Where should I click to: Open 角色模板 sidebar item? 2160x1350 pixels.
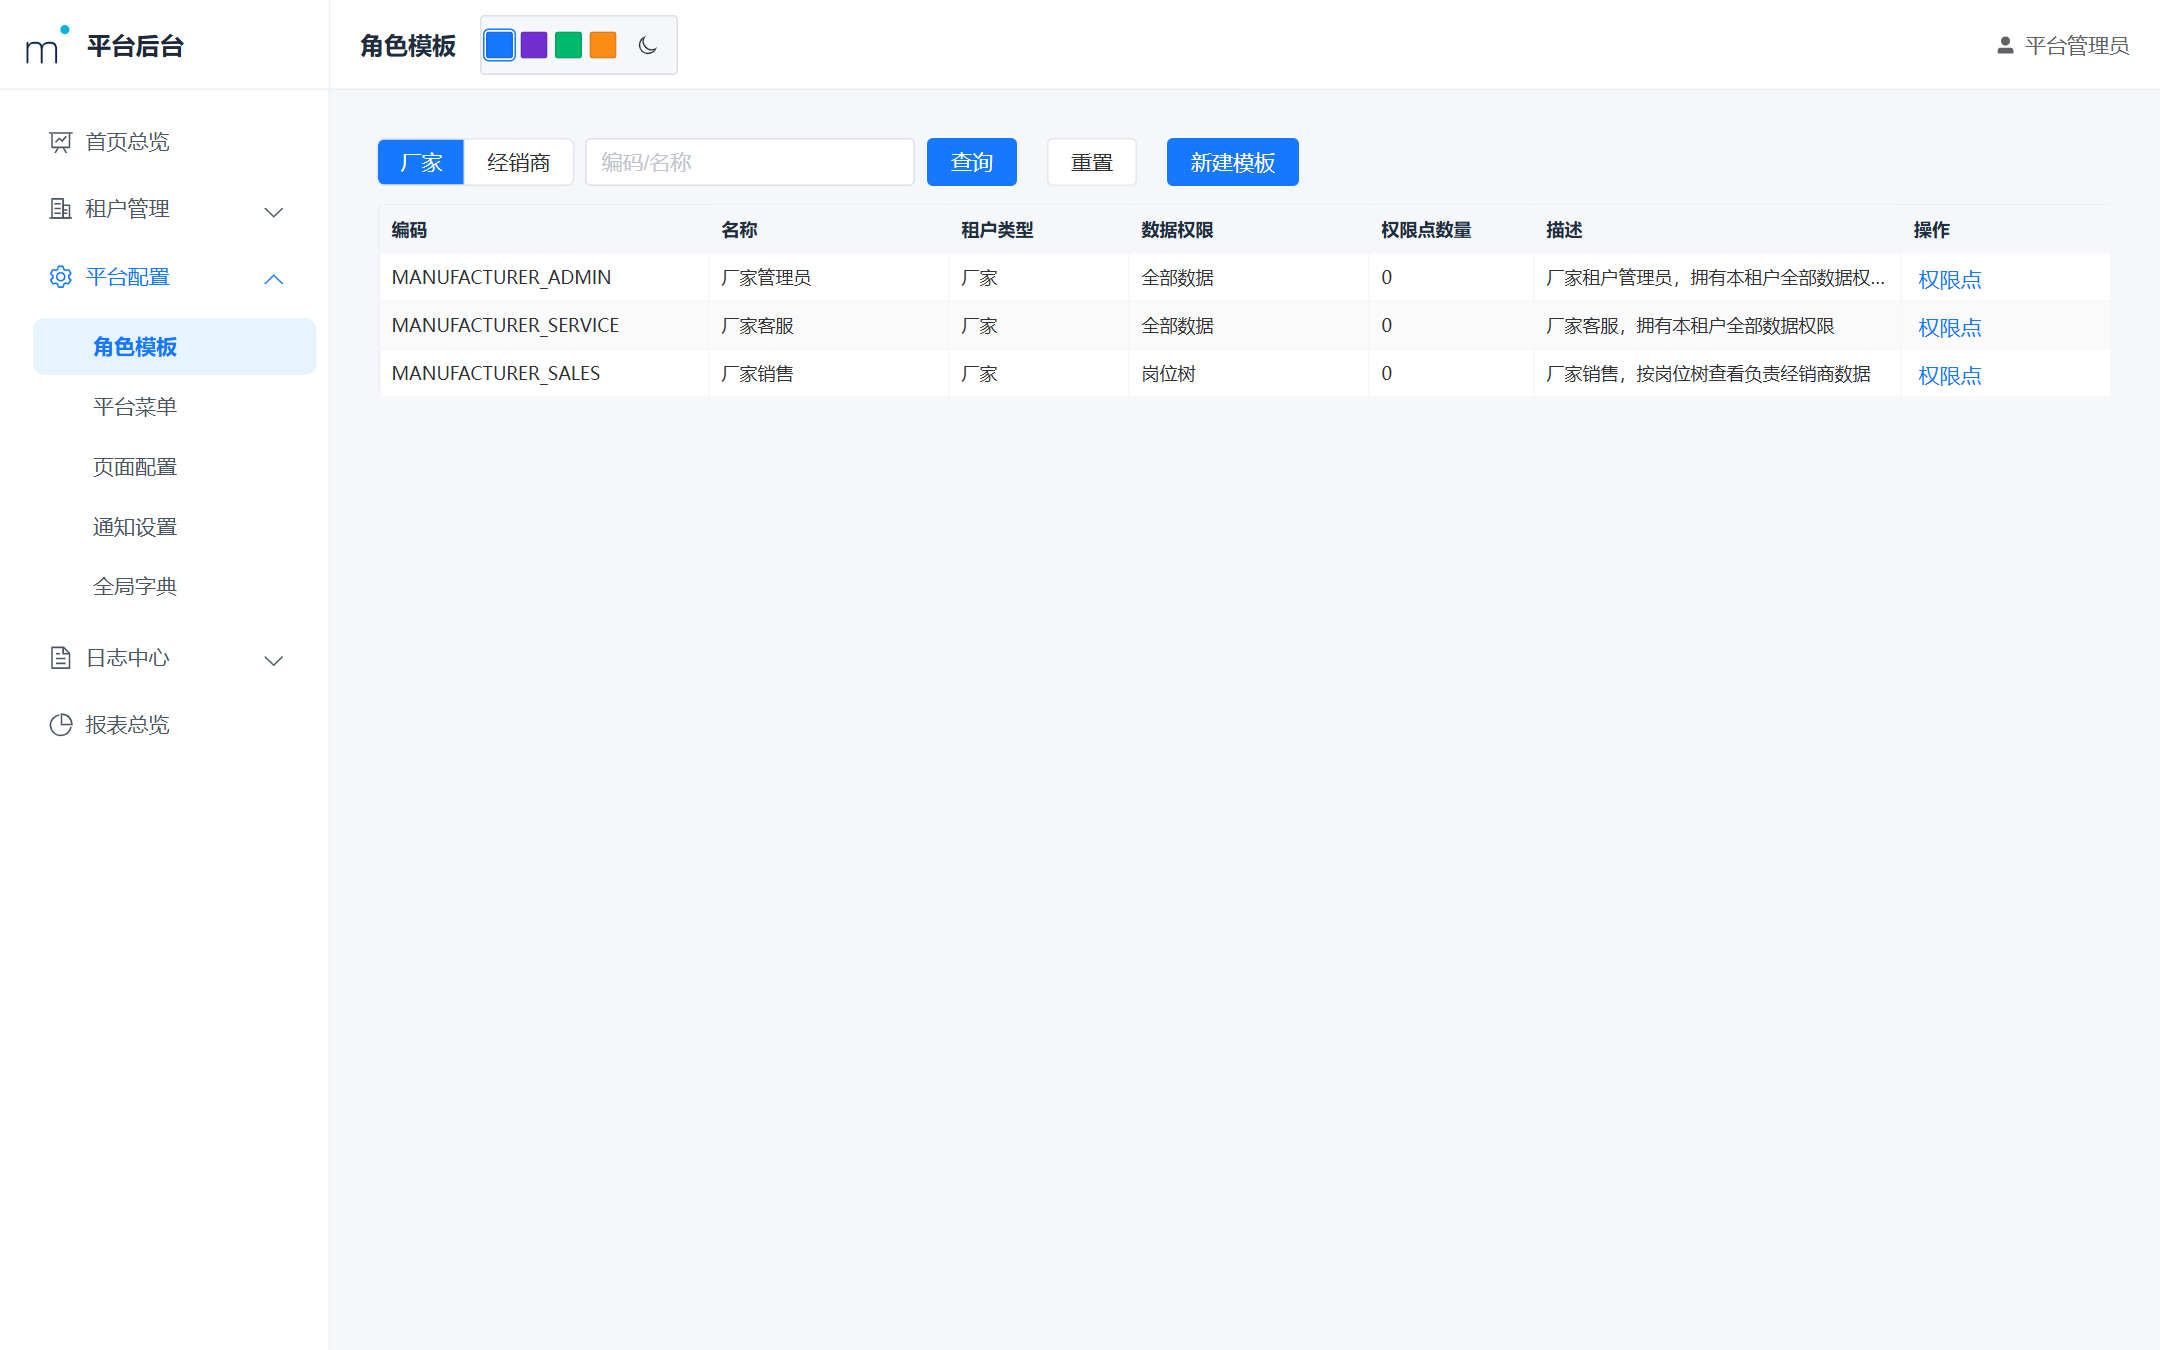[175, 347]
